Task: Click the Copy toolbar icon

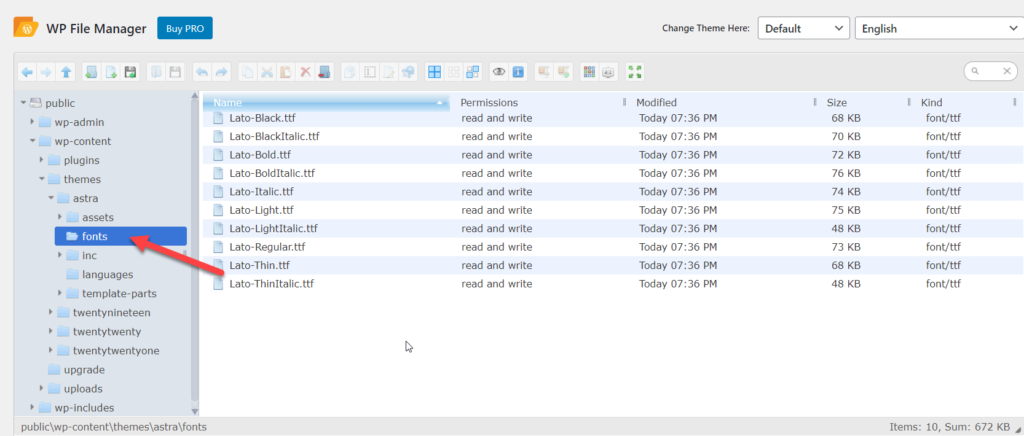Action: point(248,72)
